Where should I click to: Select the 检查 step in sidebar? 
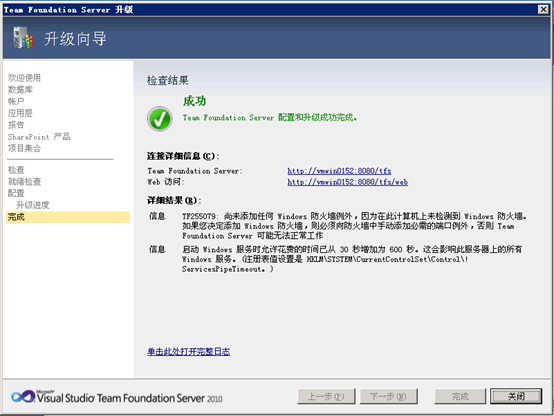pyautogui.click(x=16, y=170)
